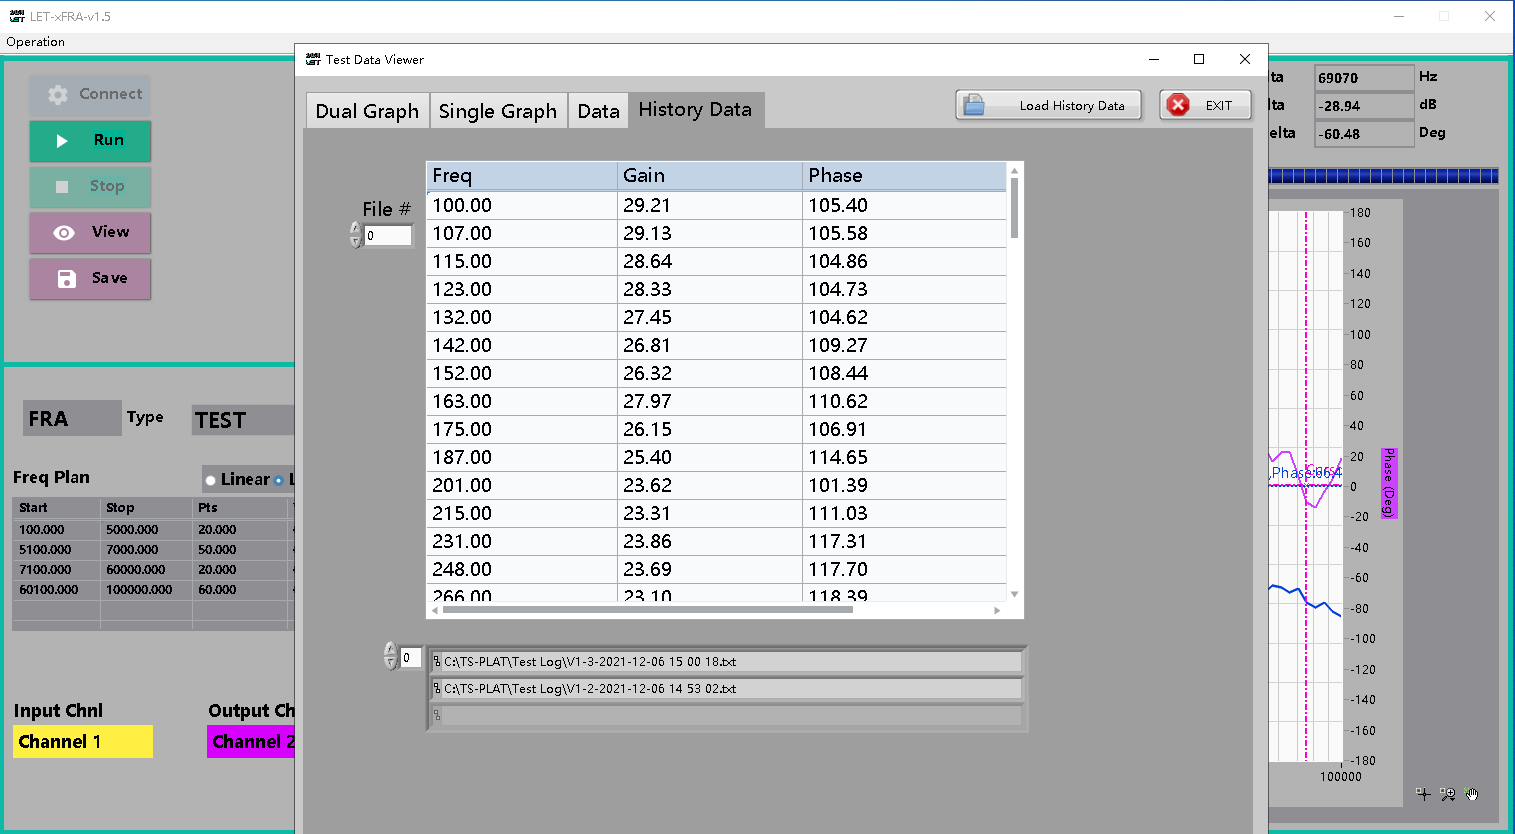Click the red X EXIT button
This screenshot has height=834, width=1515.
(1205, 105)
